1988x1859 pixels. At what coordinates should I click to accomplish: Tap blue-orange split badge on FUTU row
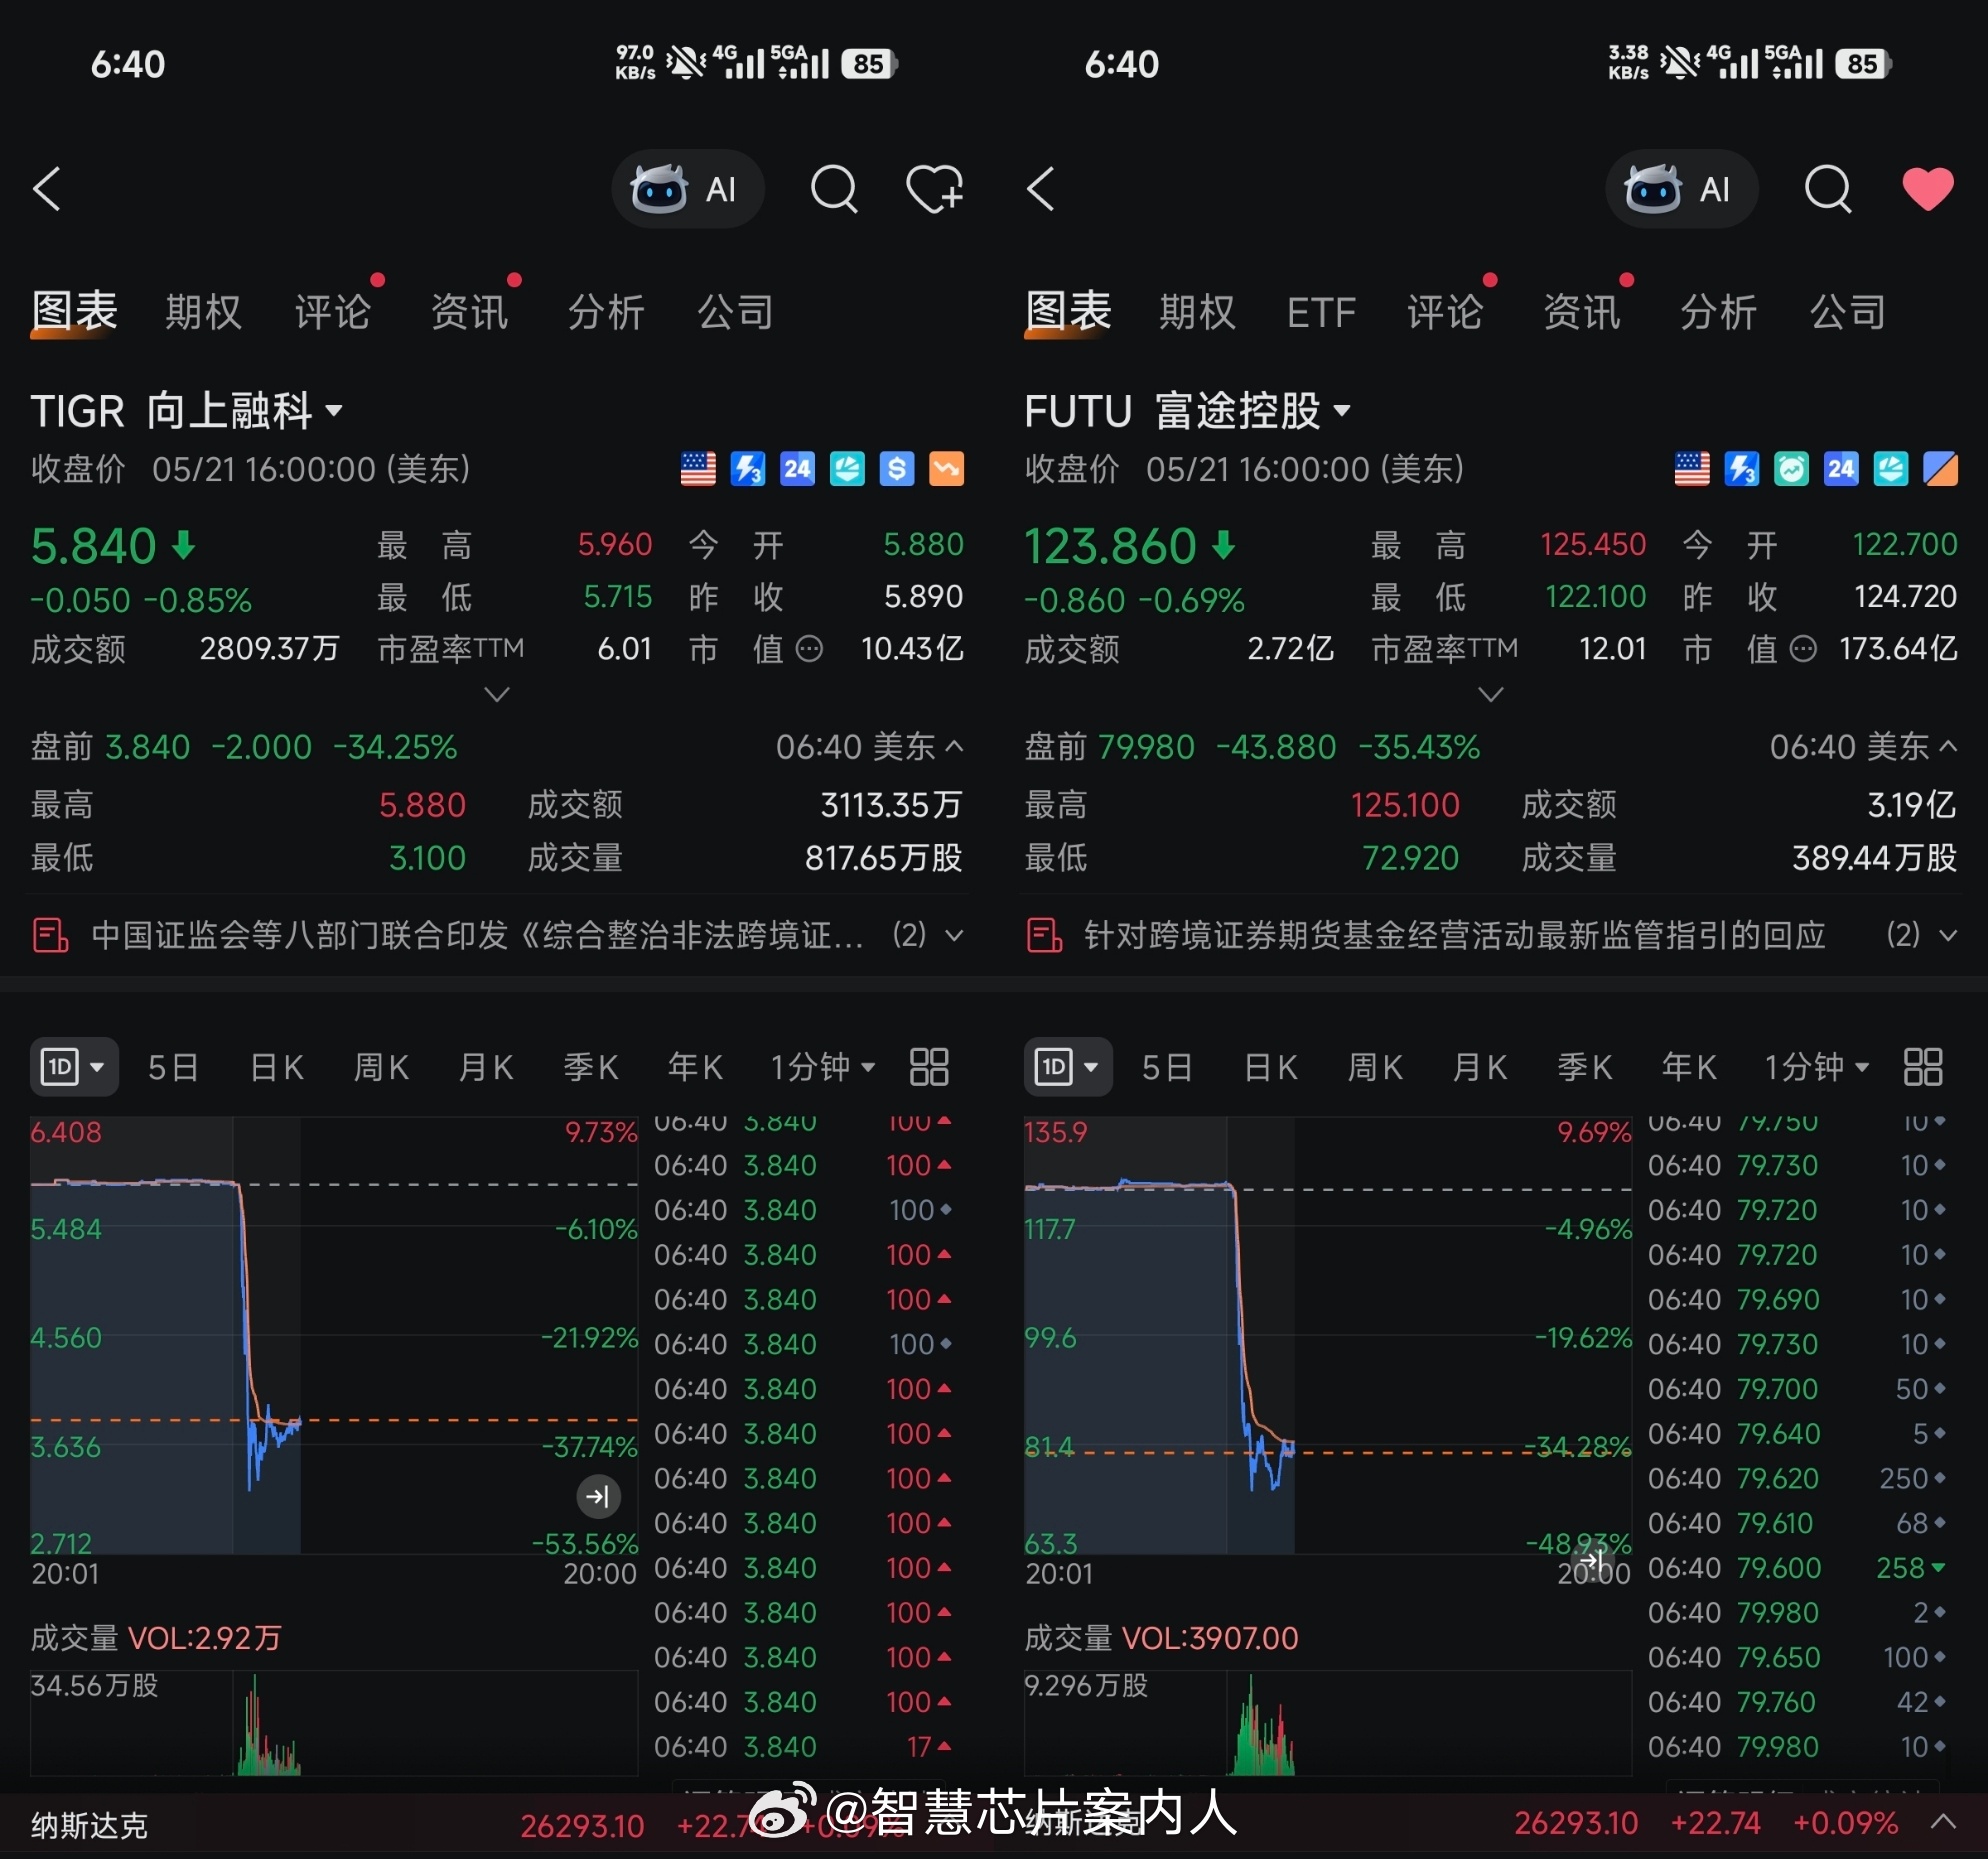pyautogui.click(x=1941, y=469)
